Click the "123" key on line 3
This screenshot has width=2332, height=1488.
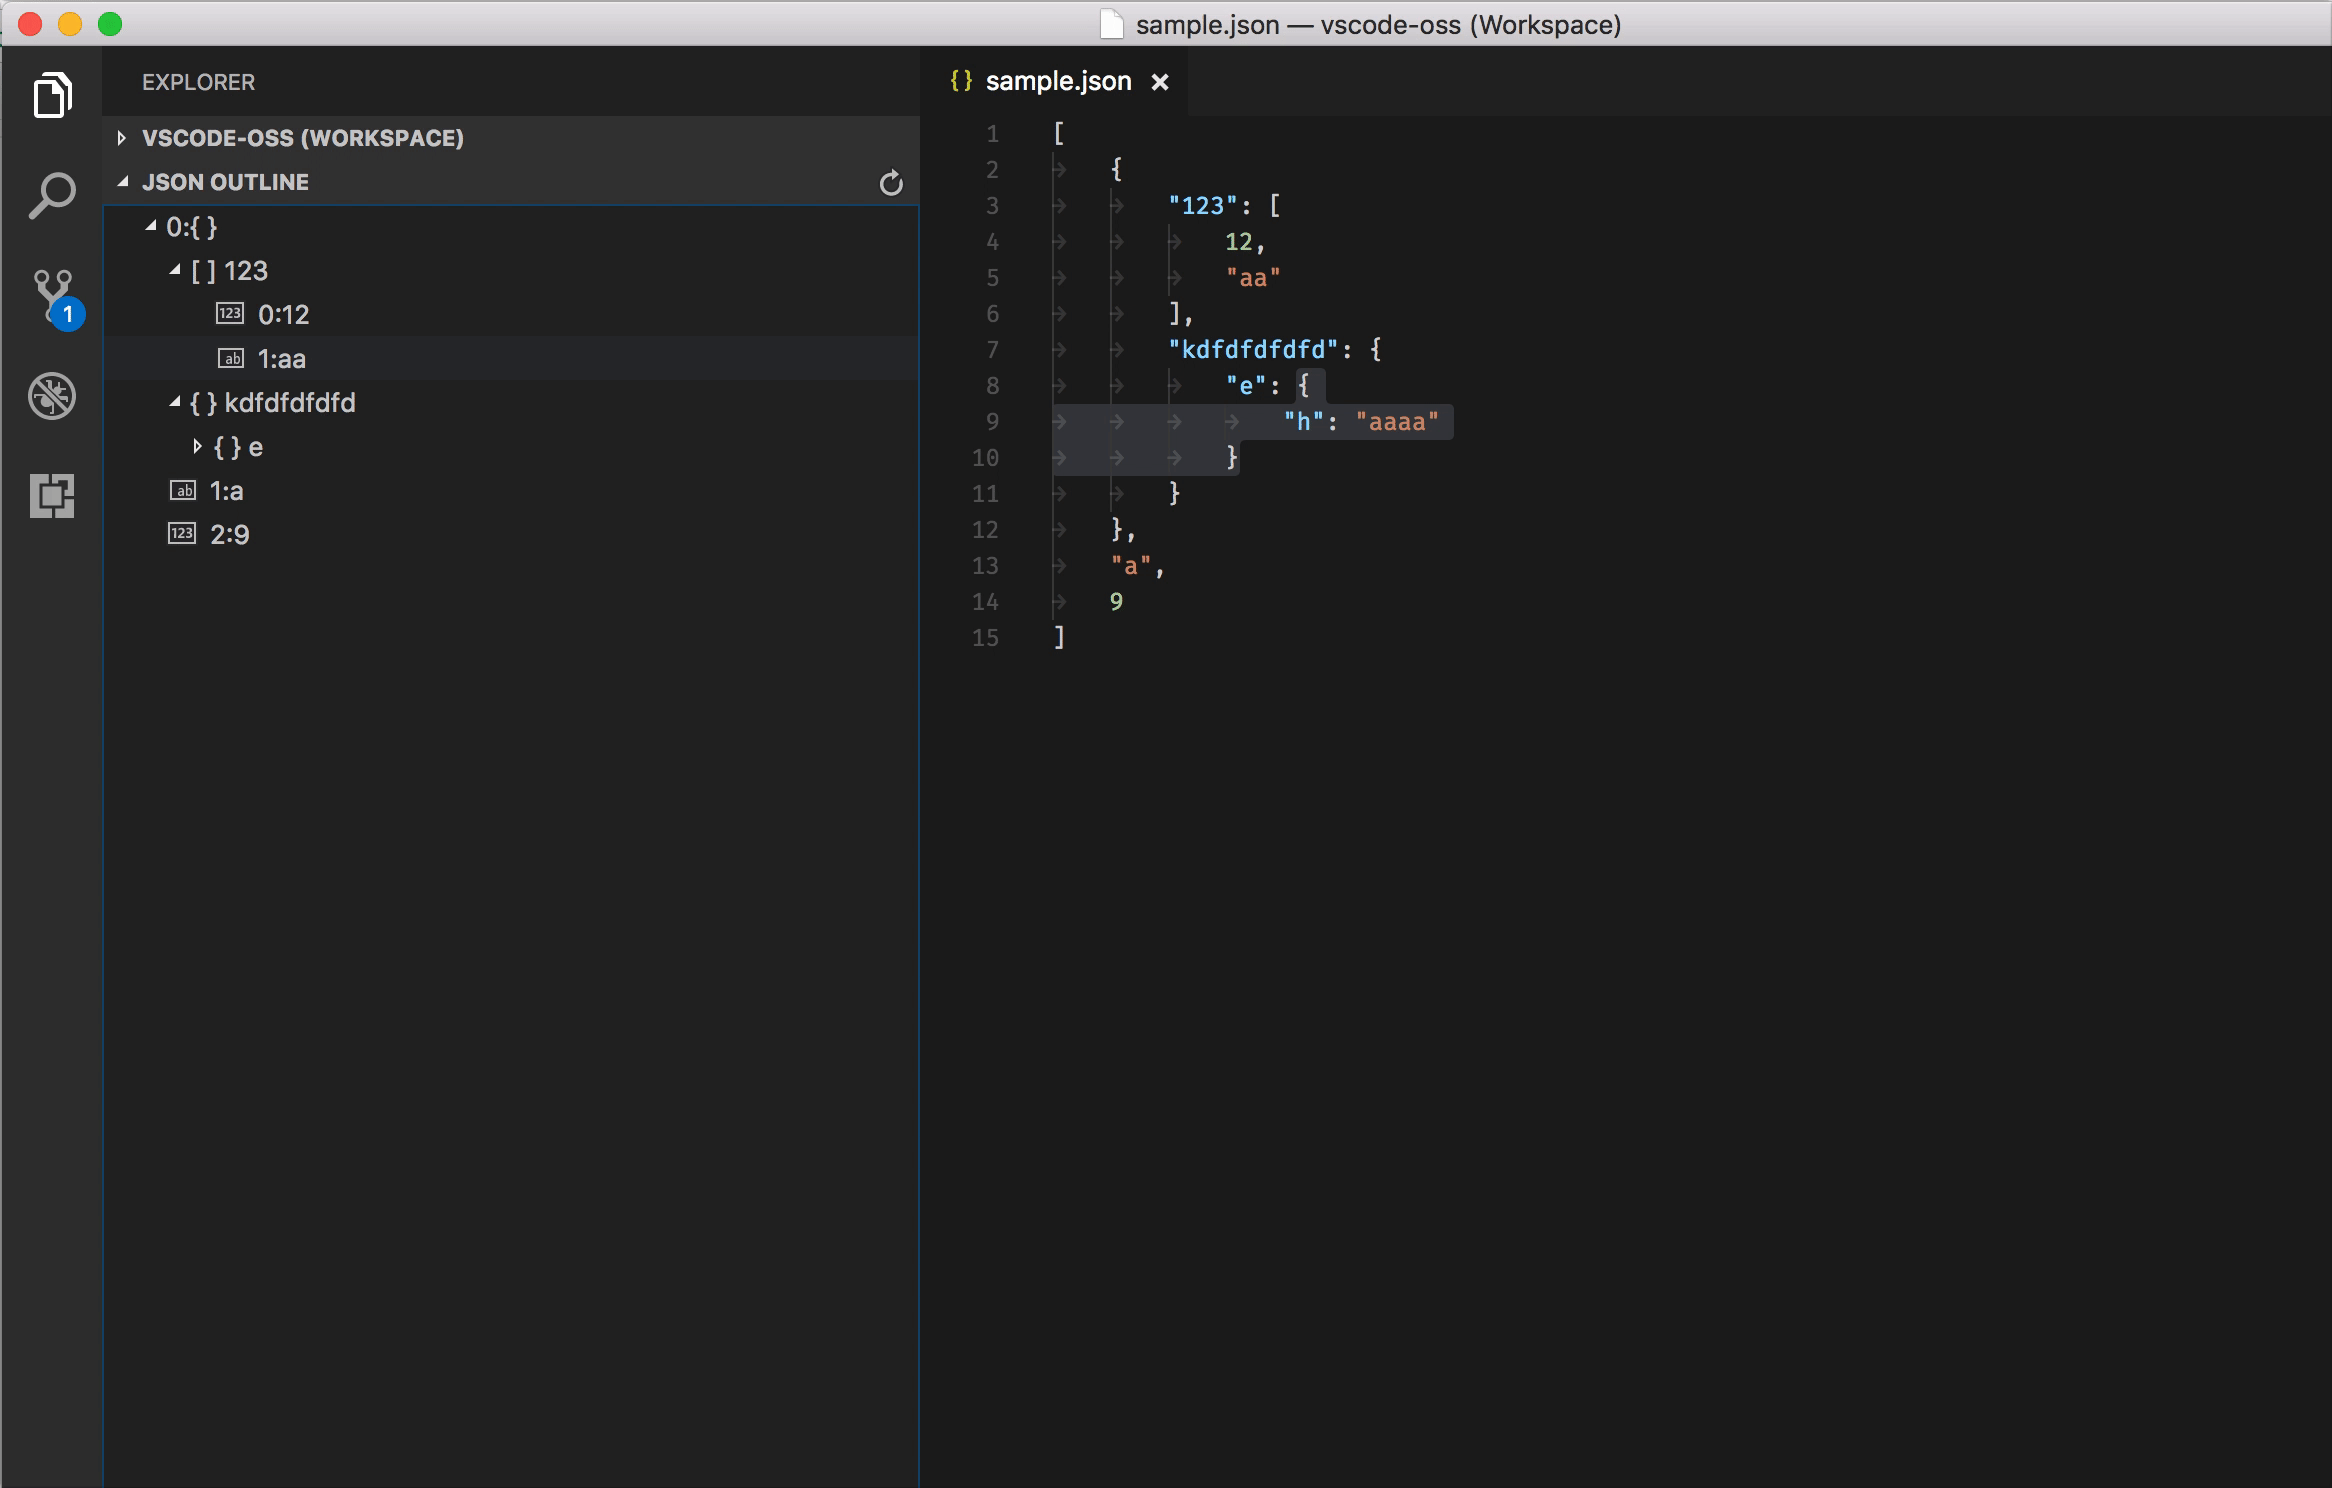pyautogui.click(x=1203, y=205)
